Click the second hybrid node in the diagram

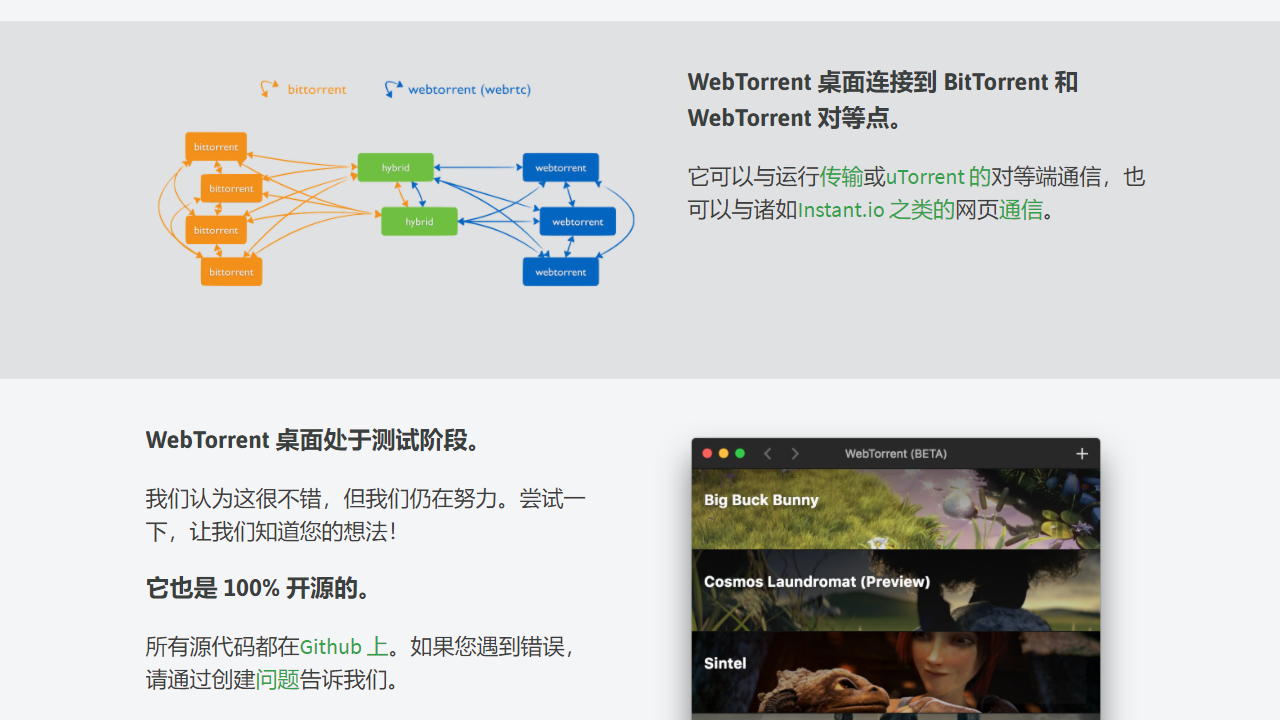coord(419,221)
